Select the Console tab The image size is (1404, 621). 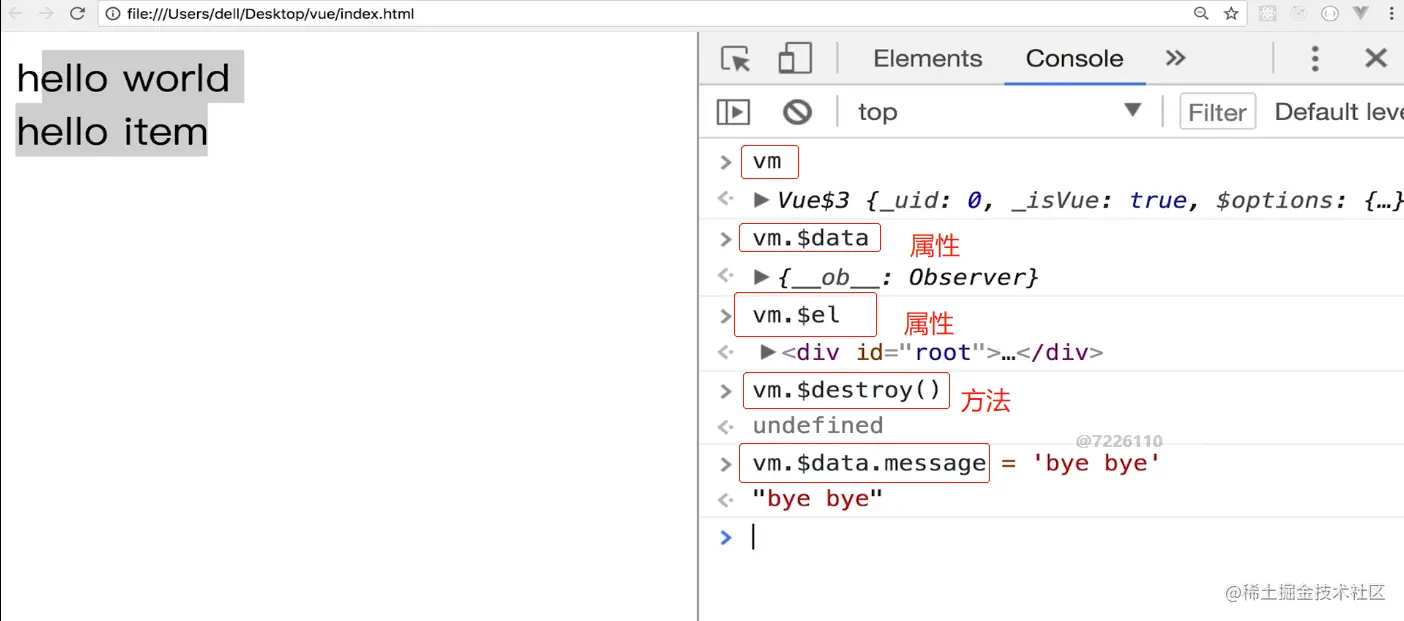[1074, 59]
